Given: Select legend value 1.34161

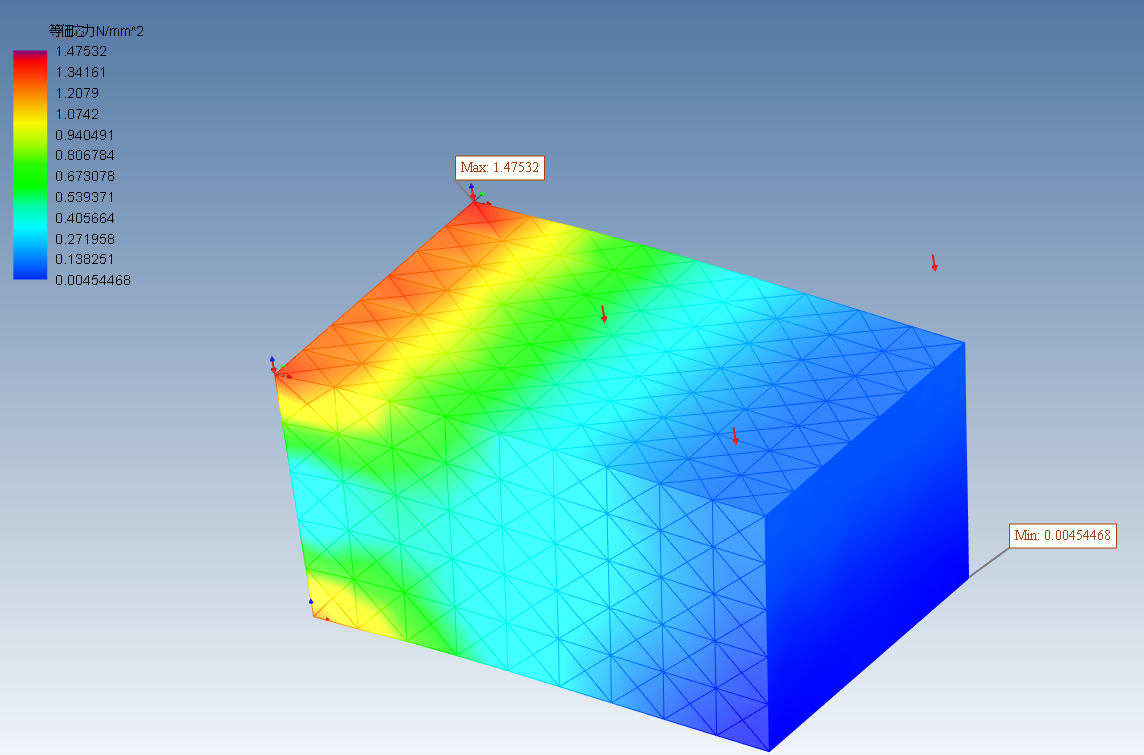Looking at the screenshot, I should click(81, 72).
